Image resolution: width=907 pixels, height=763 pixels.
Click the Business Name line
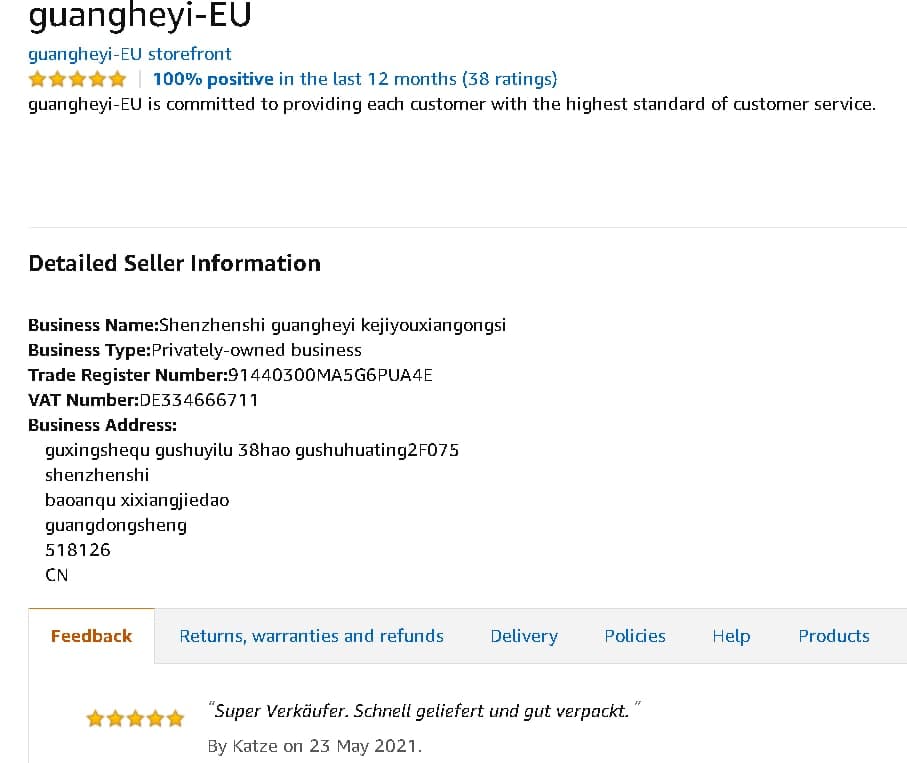click(267, 325)
